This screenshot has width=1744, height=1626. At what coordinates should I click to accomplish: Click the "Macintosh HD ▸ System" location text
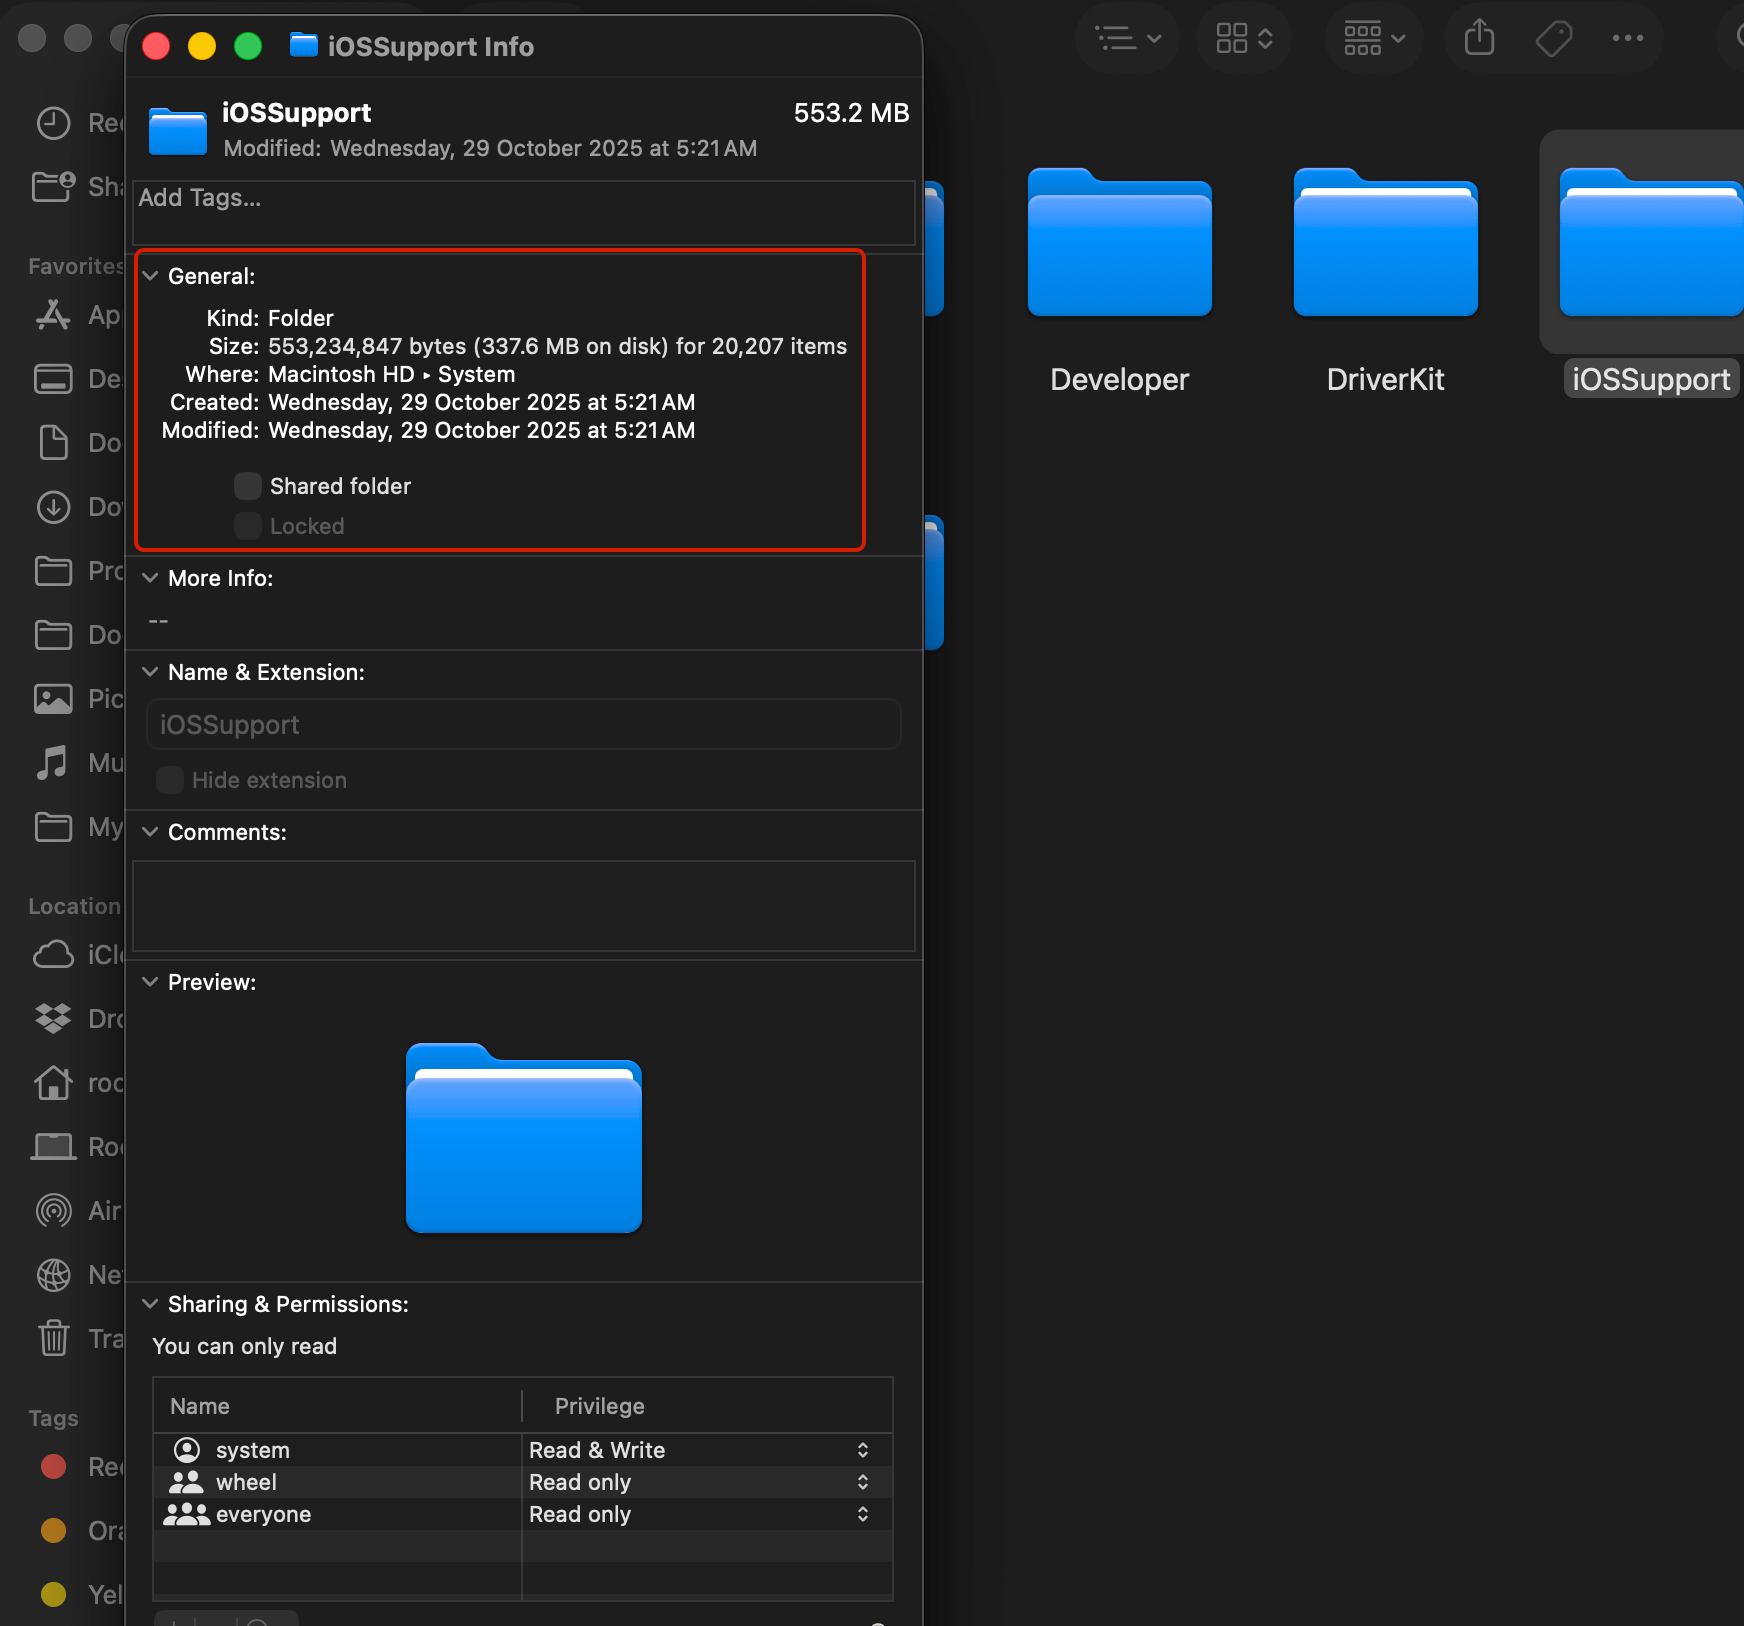(x=392, y=374)
